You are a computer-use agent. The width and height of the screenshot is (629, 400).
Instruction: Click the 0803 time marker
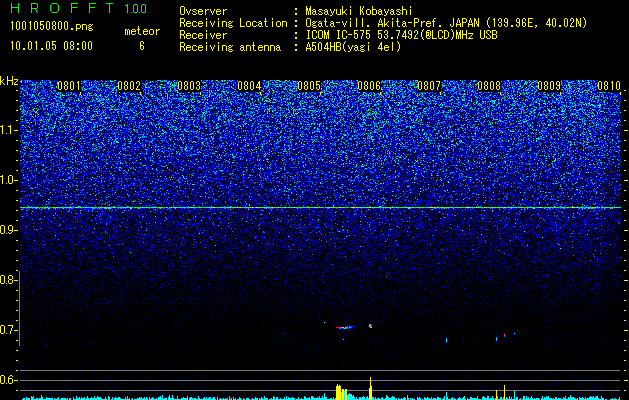[x=189, y=86]
